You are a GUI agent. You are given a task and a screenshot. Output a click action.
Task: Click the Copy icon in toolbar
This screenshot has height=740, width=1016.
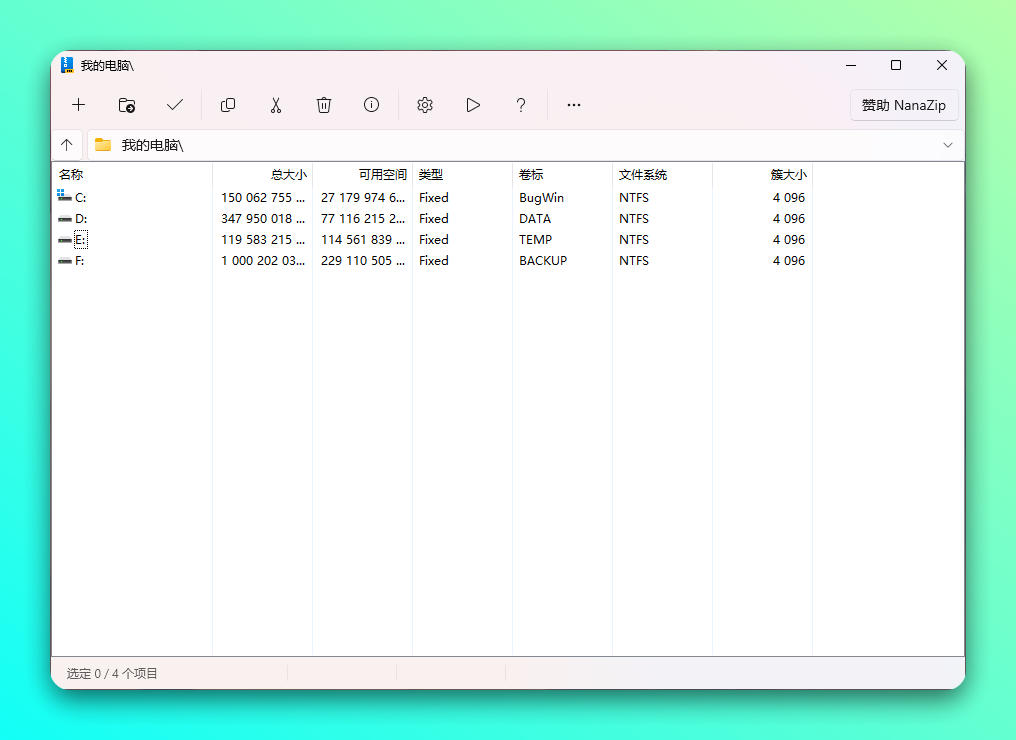coord(228,105)
